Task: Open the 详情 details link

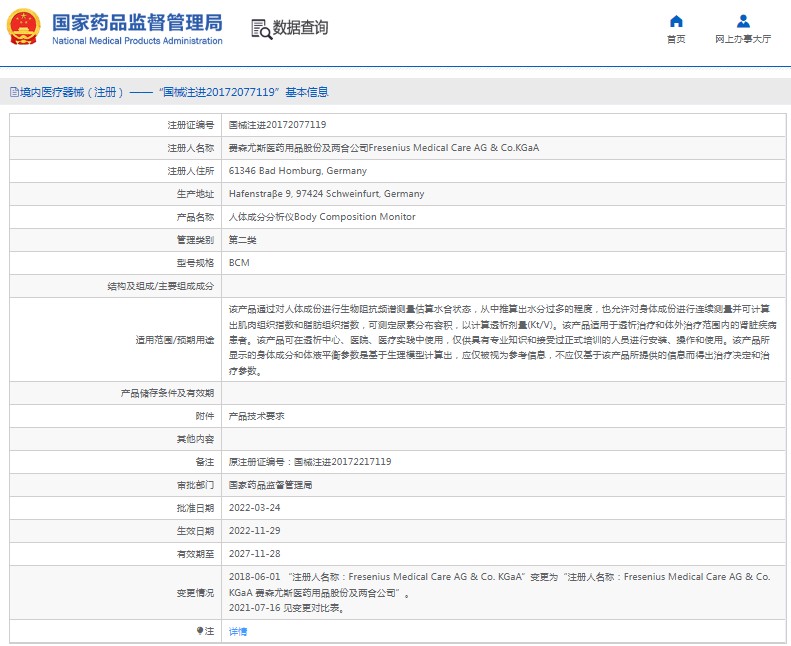Action: point(238,631)
